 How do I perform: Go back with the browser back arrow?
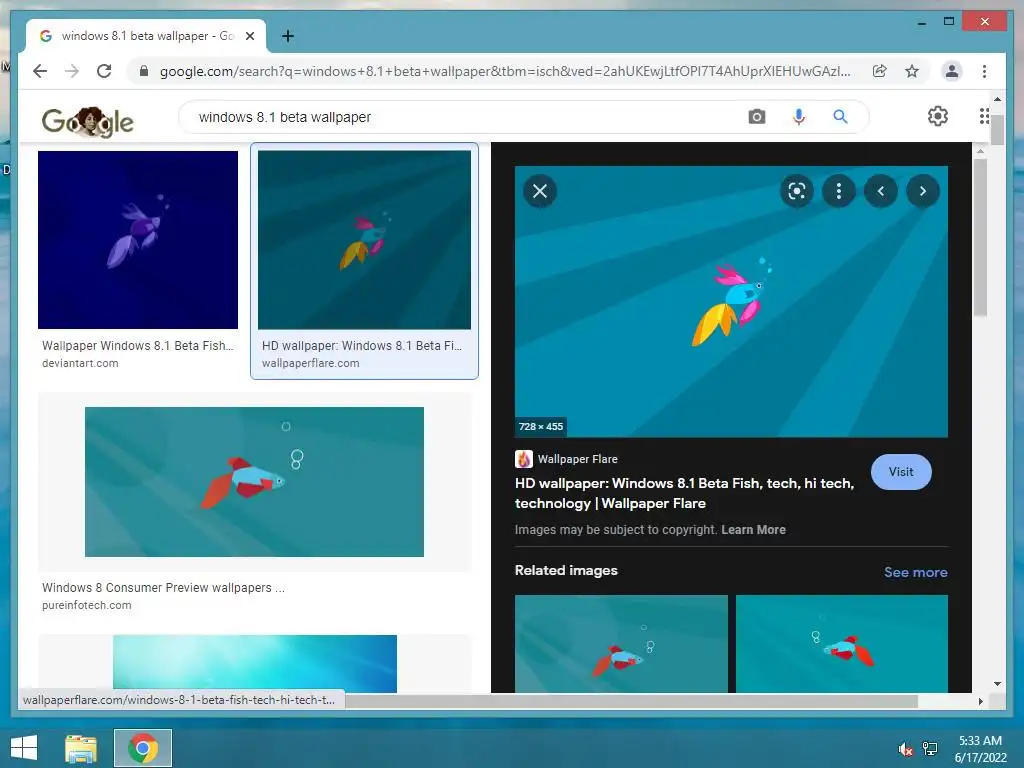(x=40, y=71)
